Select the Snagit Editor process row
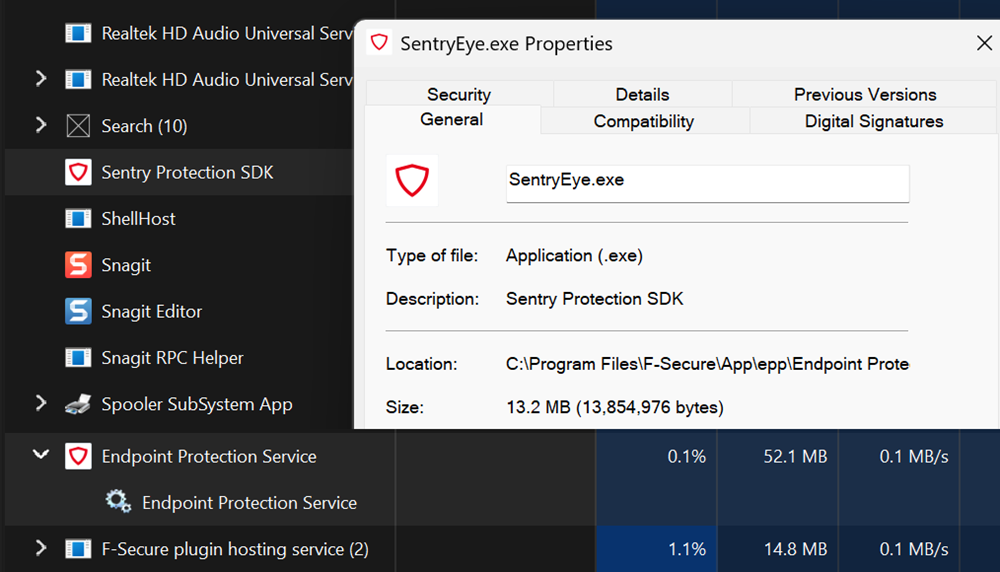 [x=179, y=311]
